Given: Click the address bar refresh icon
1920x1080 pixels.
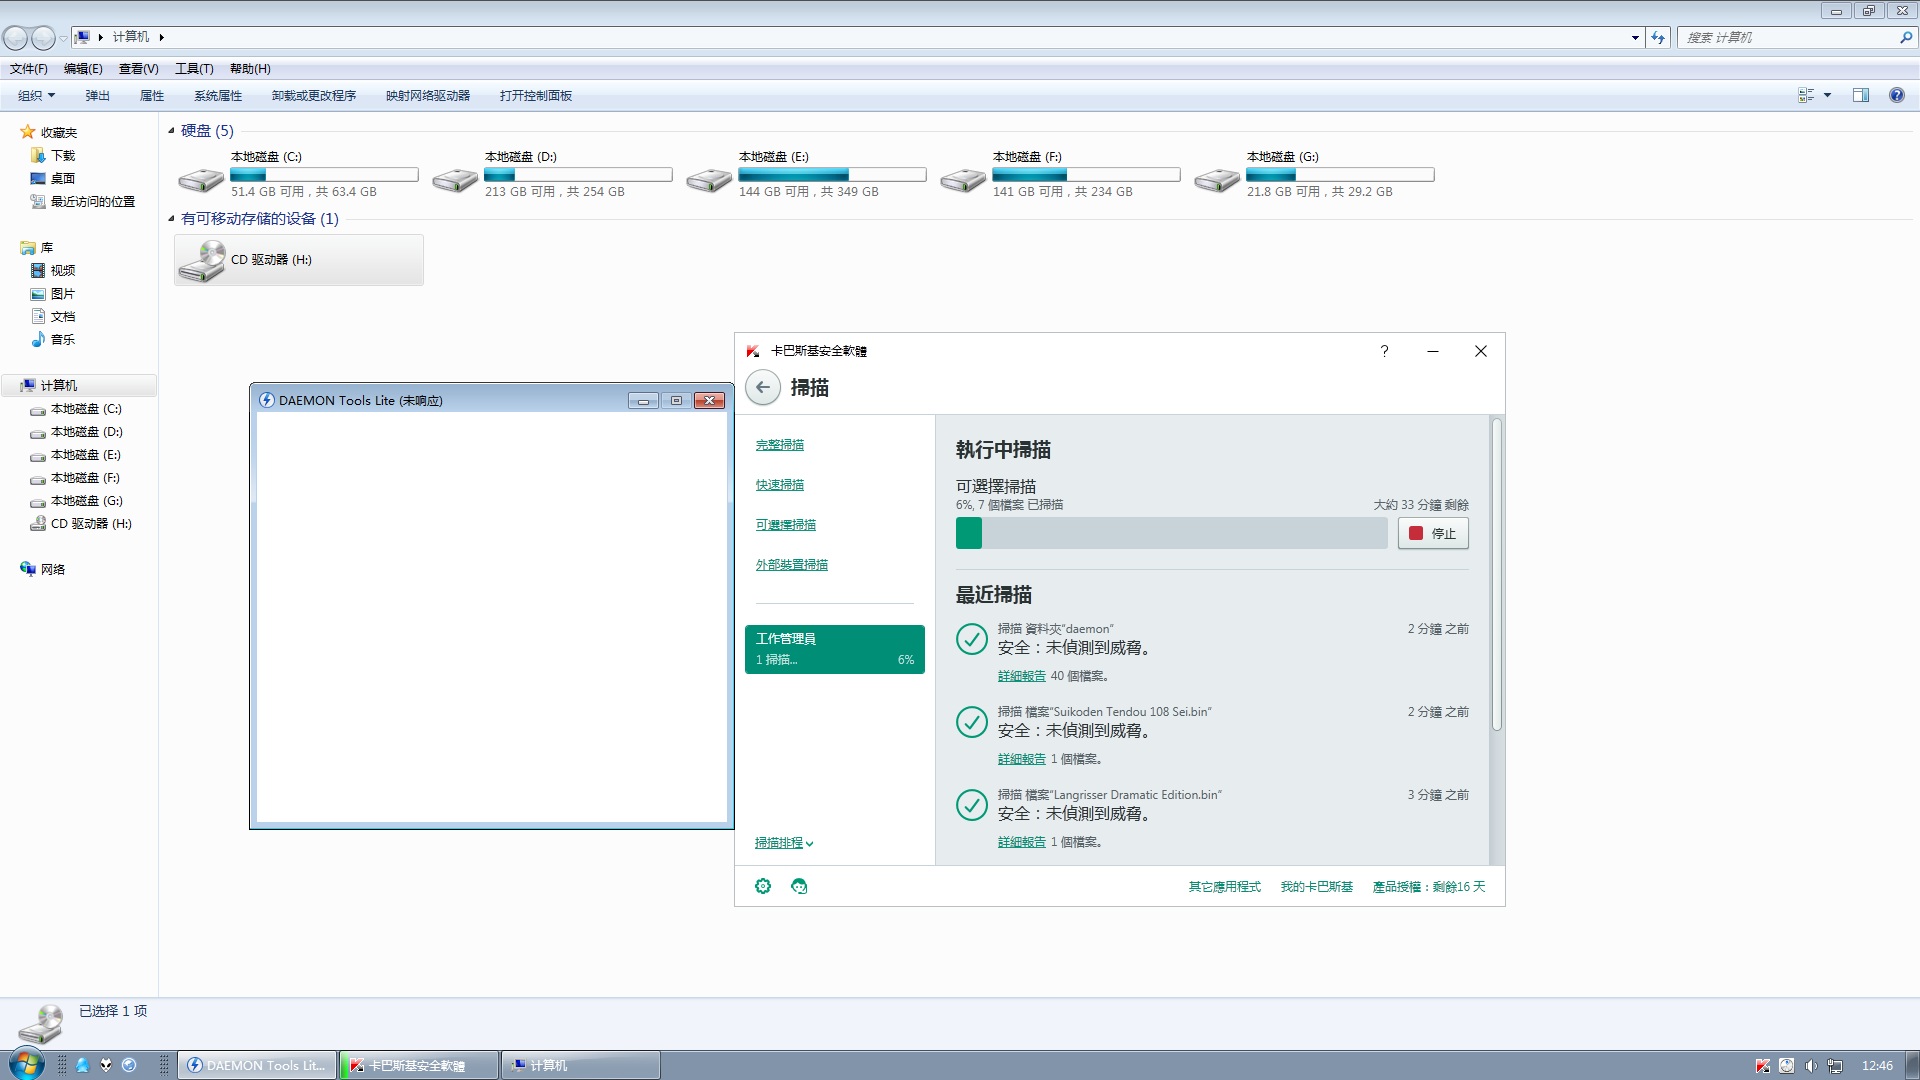Looking at the screenshot, I should pyautogui.click(x=1658, y=38).
